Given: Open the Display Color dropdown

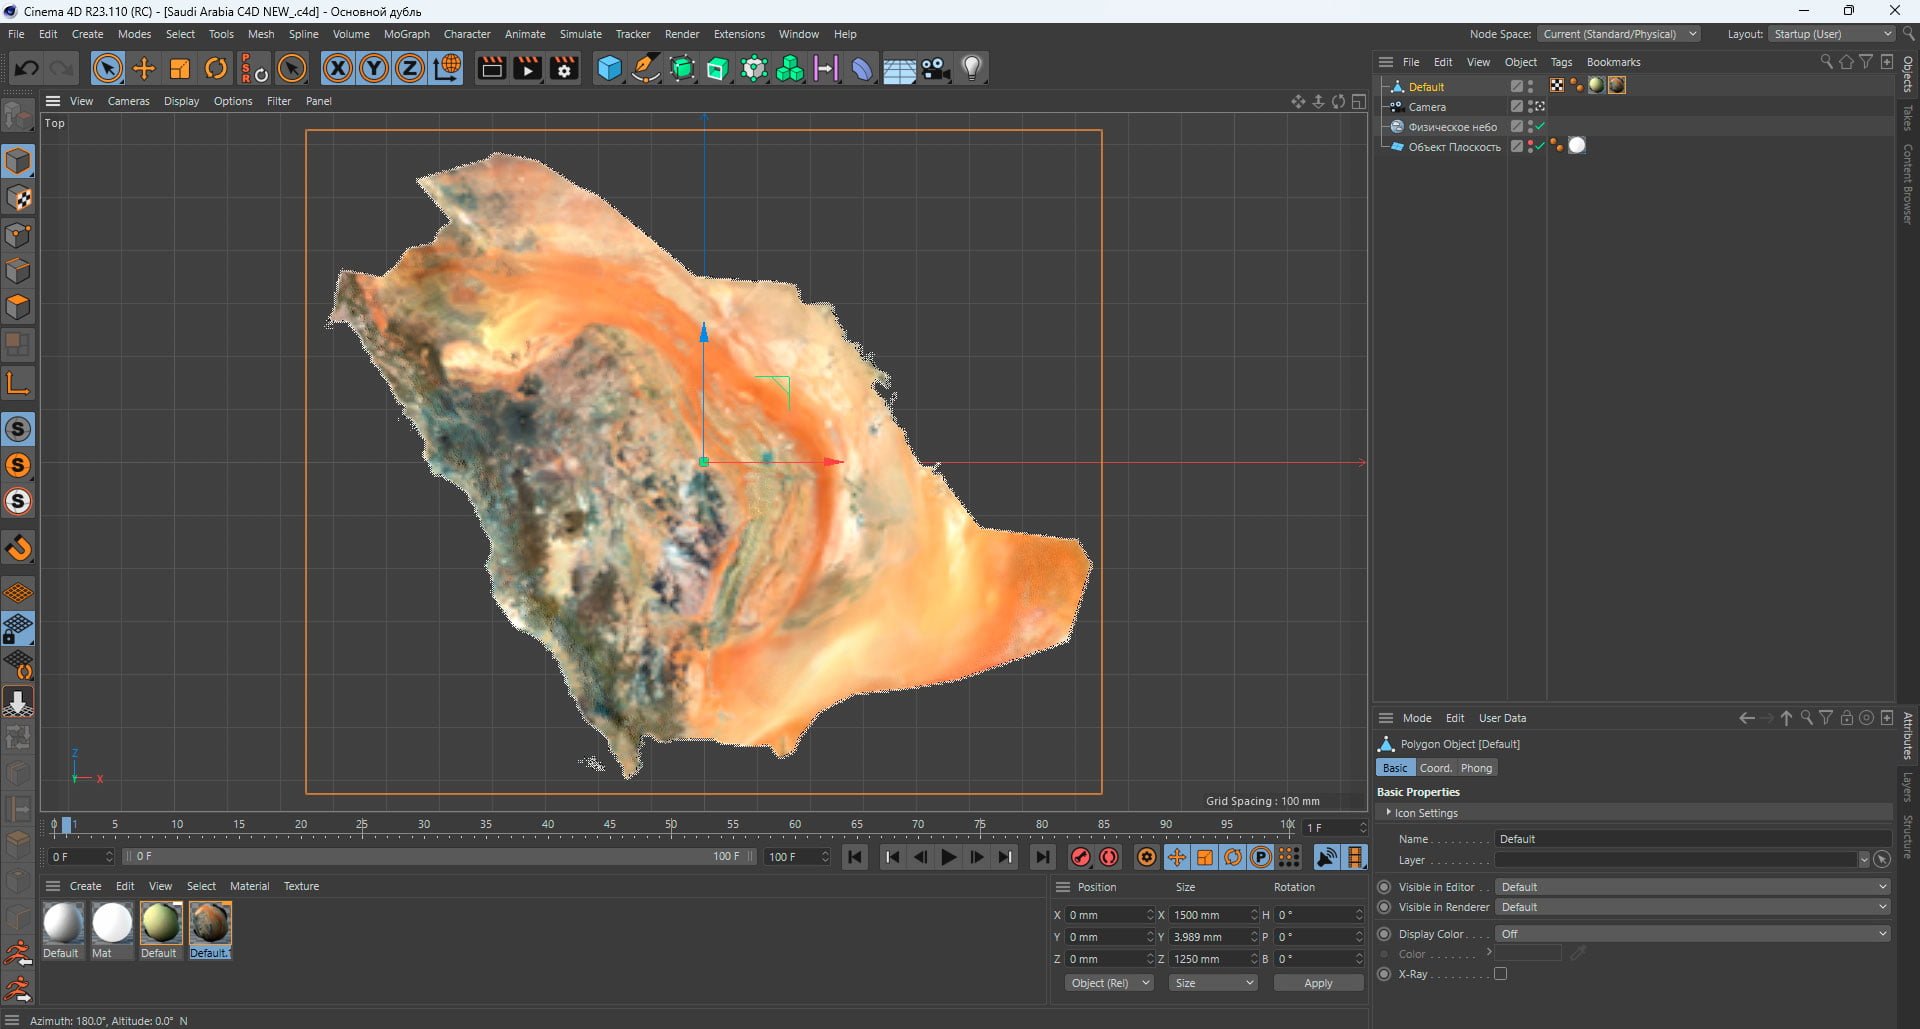Looking at the screenshot, I should 1692,934.
